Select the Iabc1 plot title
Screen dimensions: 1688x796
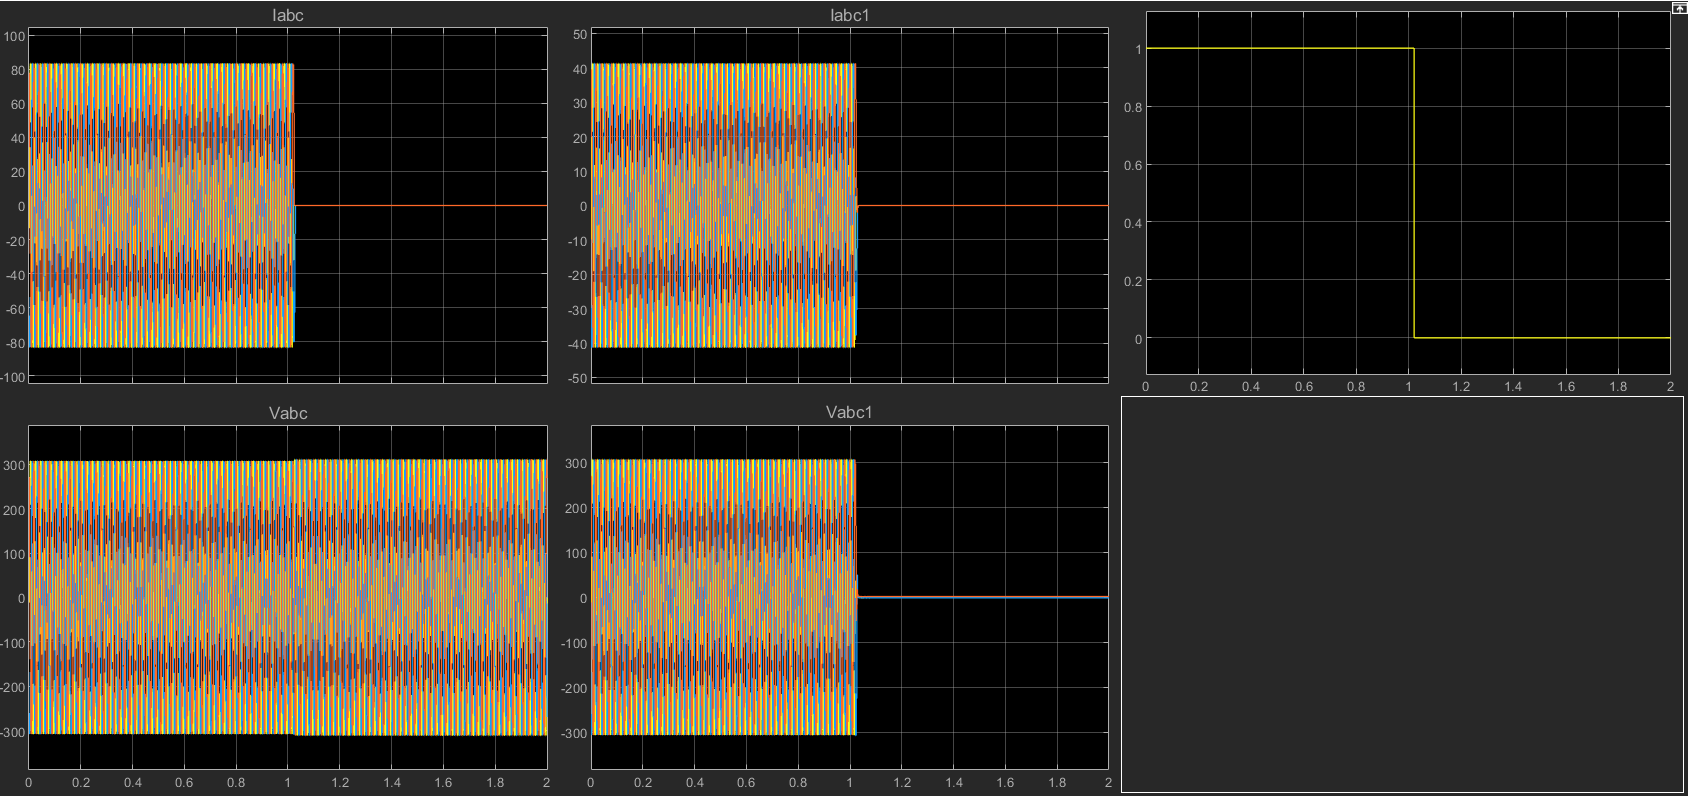tap(849, 15)
